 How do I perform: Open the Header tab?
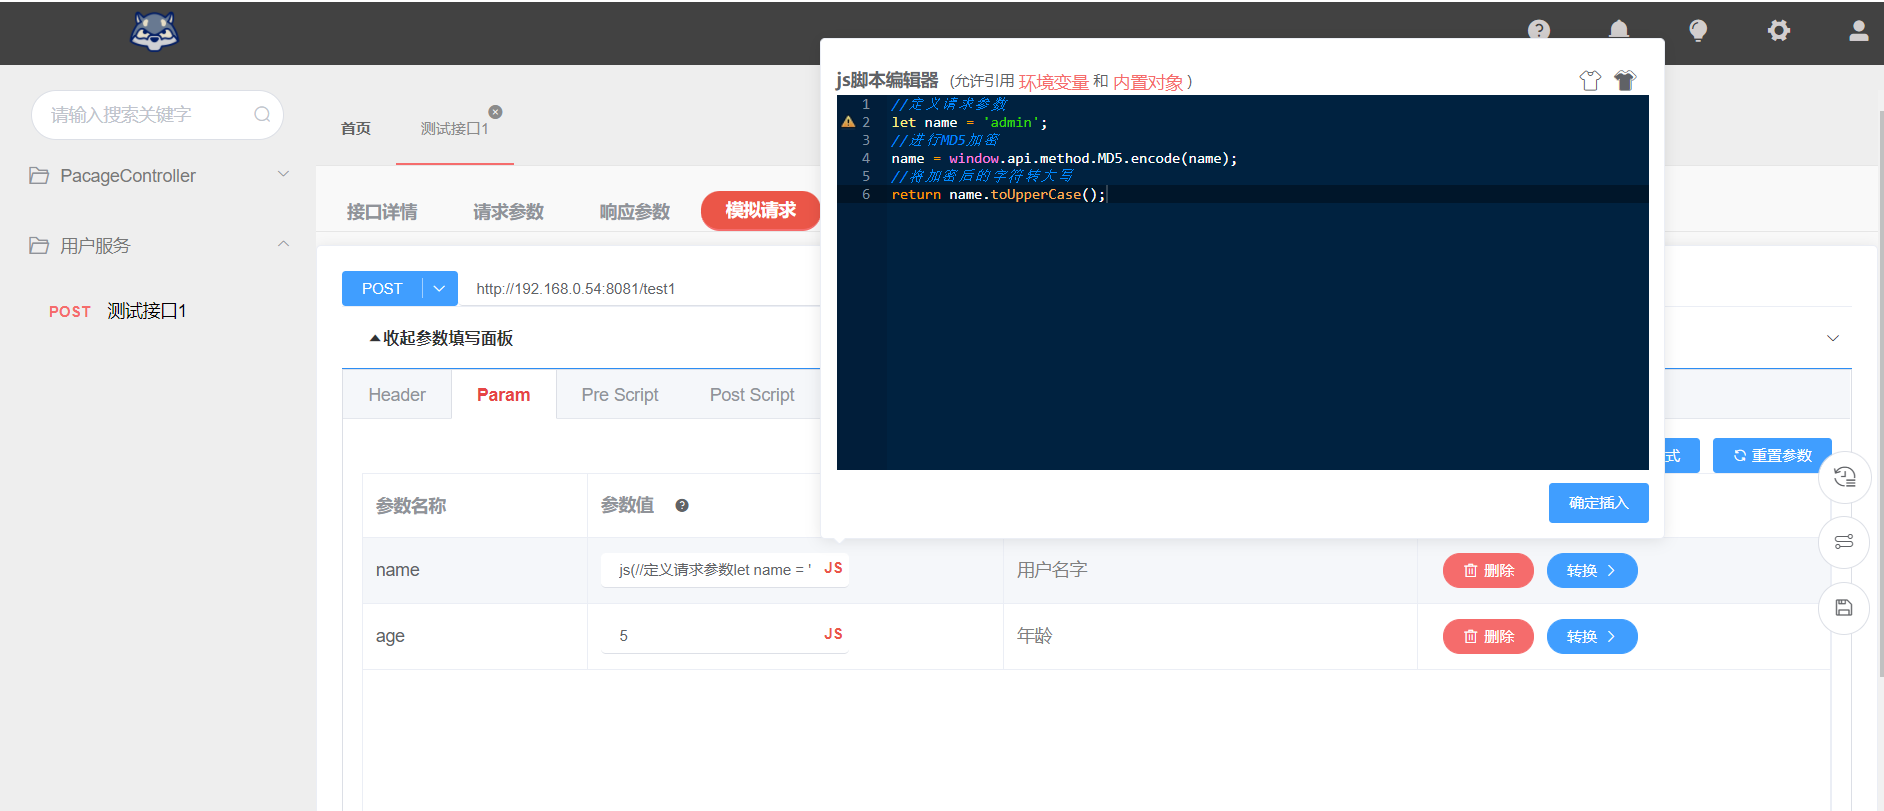397,395
